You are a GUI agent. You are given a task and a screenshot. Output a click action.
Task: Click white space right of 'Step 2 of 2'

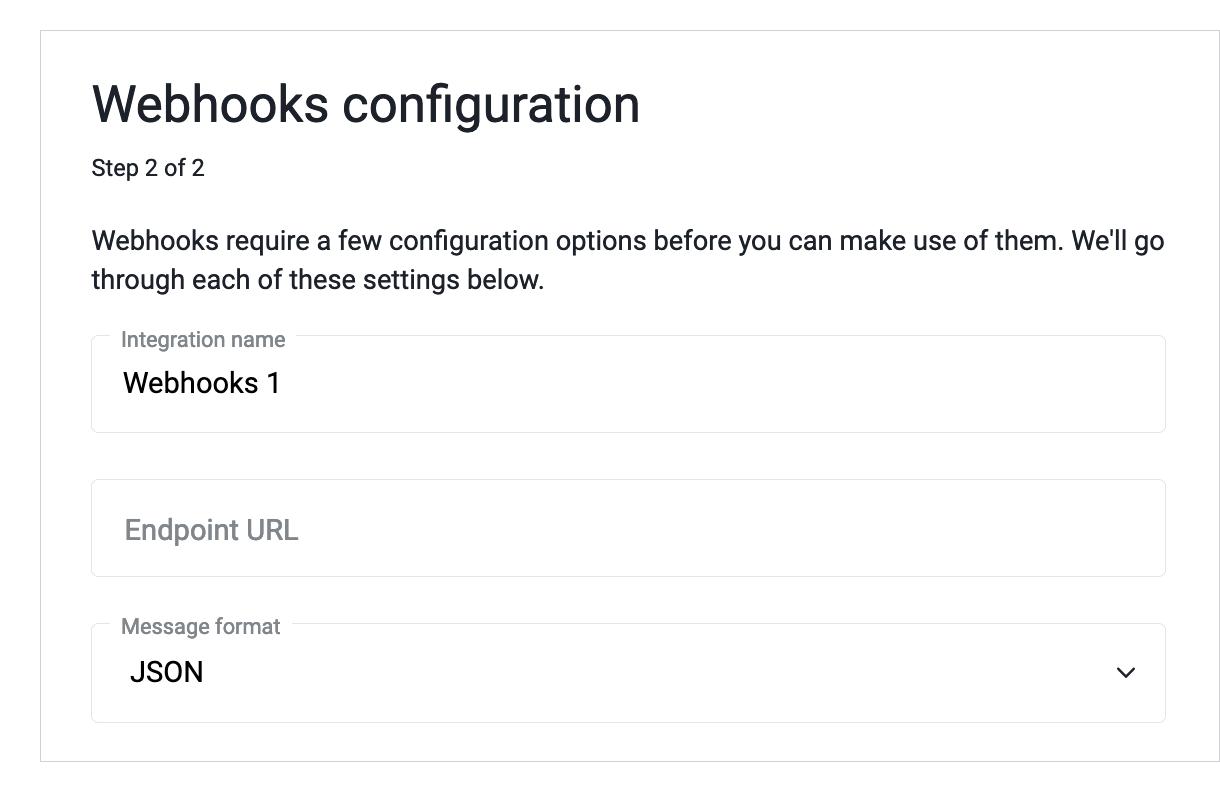click(600, 168)
